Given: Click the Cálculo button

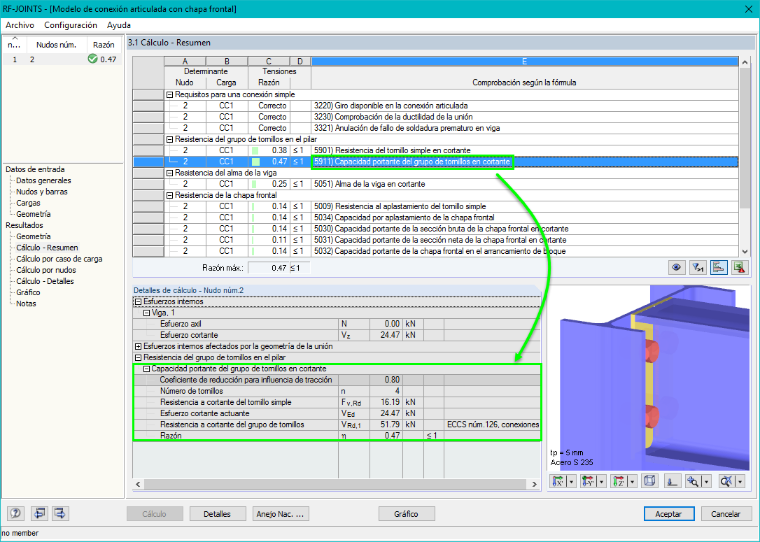Looking at the screenshot, I should [155, 514].
